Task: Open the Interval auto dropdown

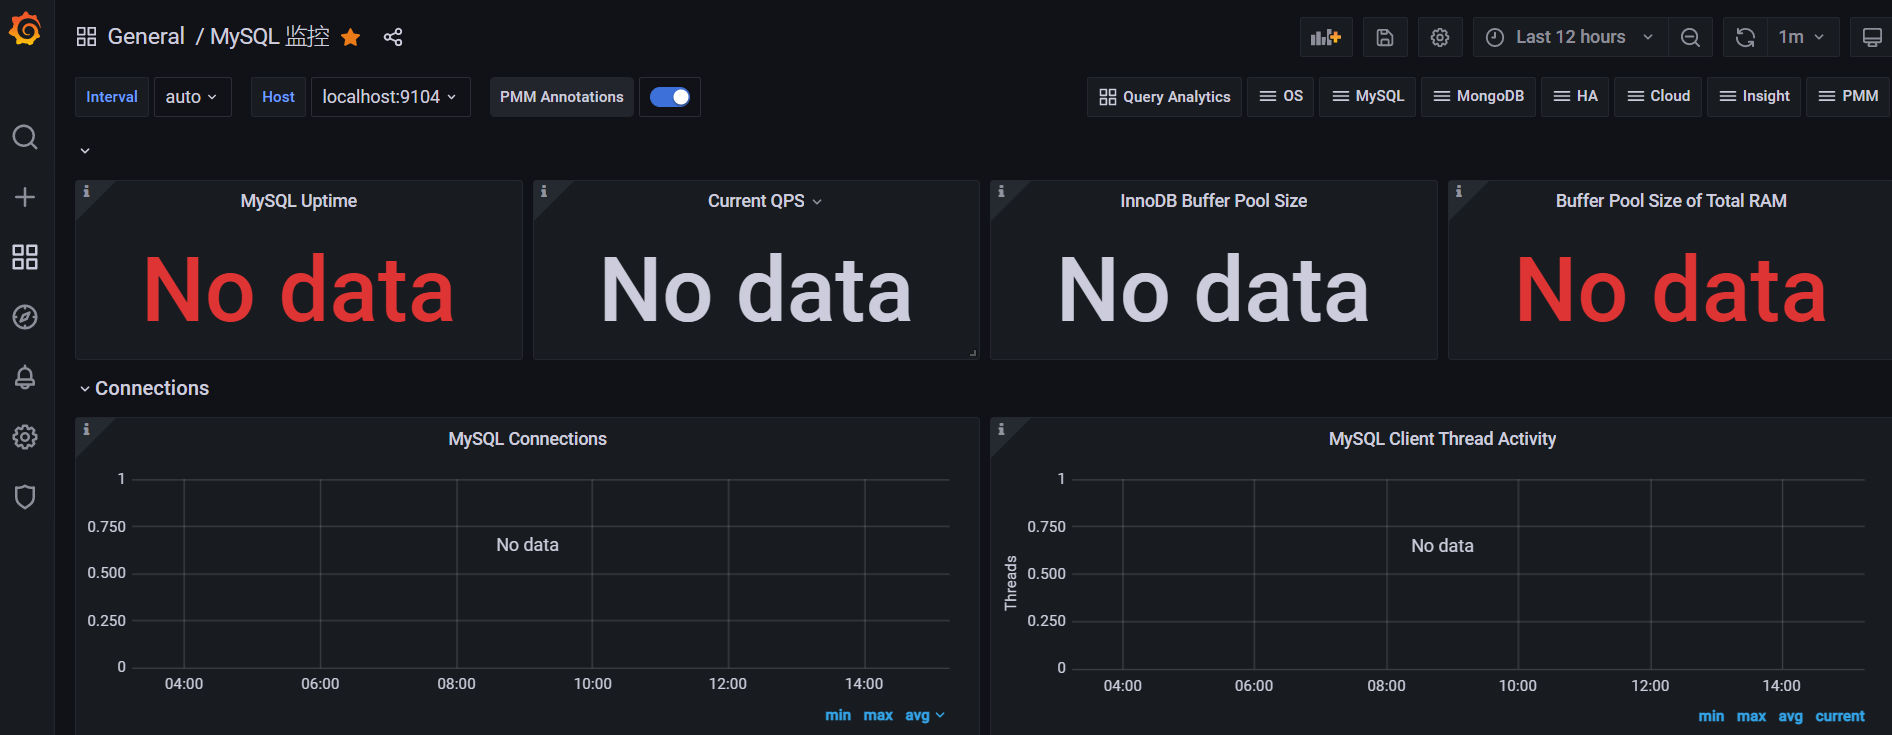Action: (x=192, y=97)
